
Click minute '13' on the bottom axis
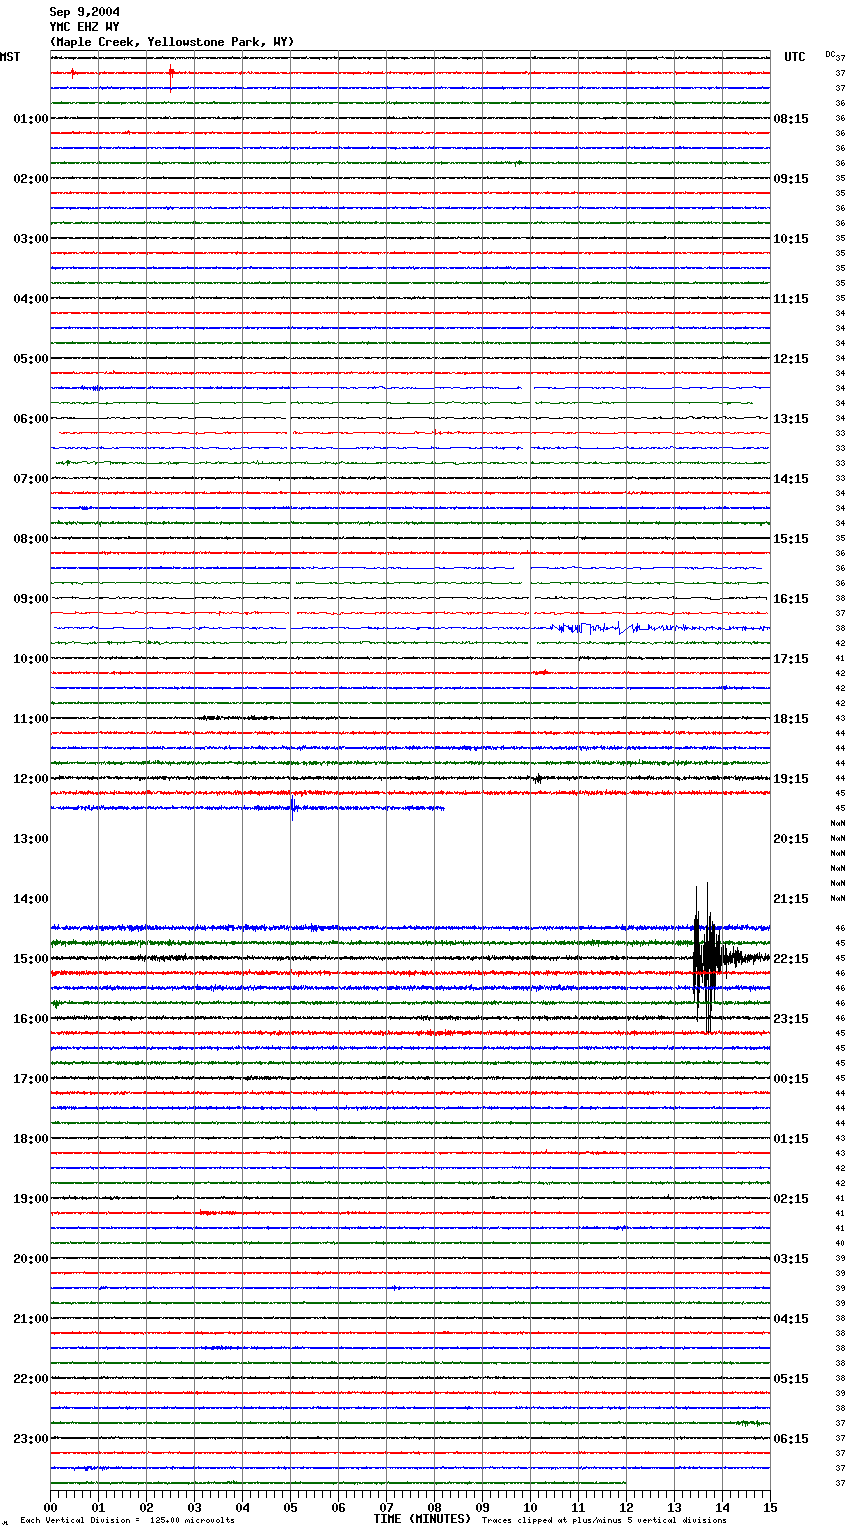674,1507
